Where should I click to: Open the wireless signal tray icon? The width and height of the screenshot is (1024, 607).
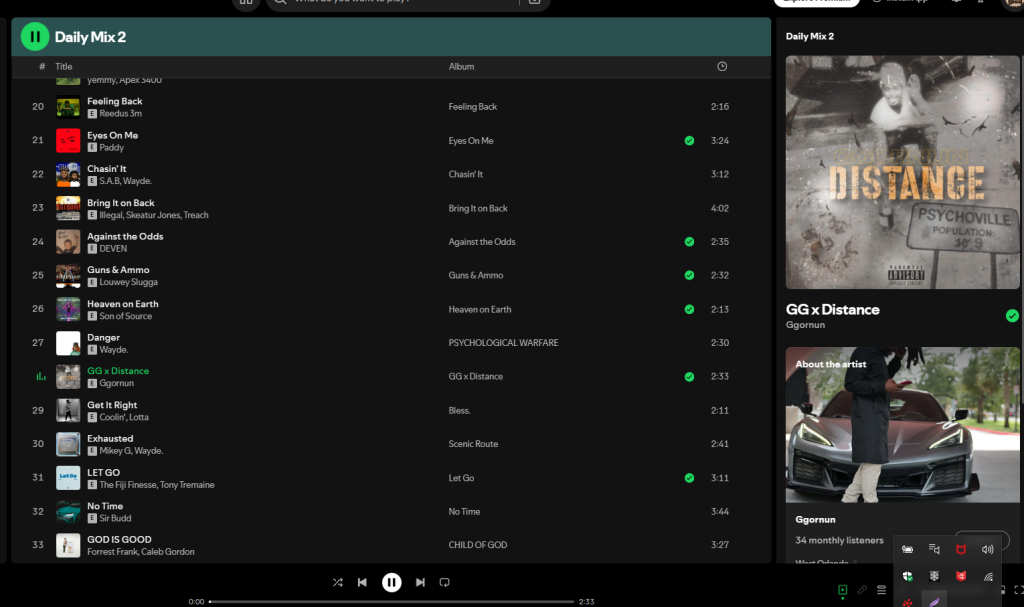[988, 576]
